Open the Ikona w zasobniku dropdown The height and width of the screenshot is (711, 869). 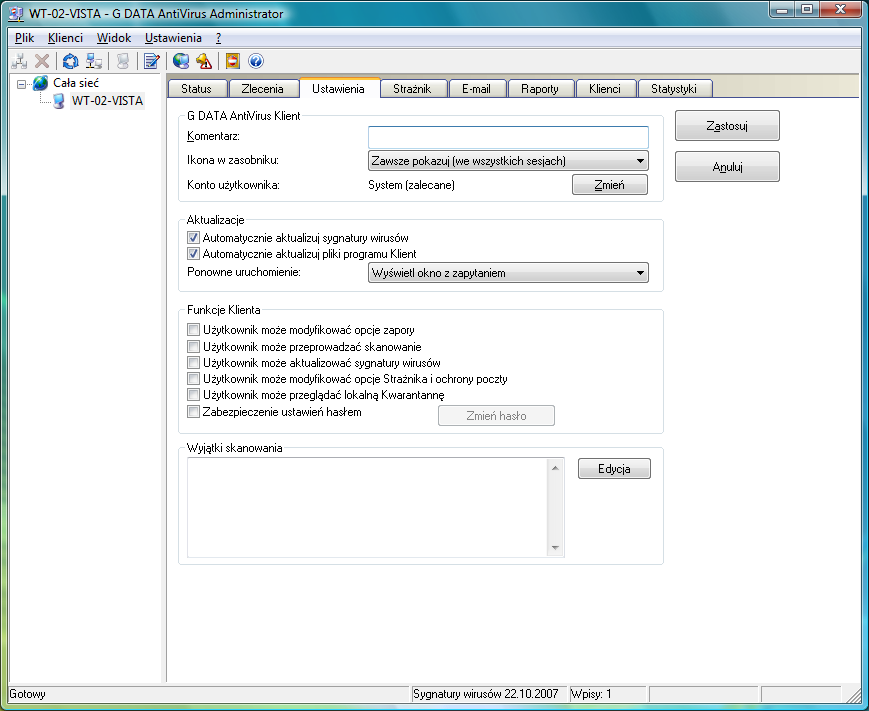click(x=508, y=161)
